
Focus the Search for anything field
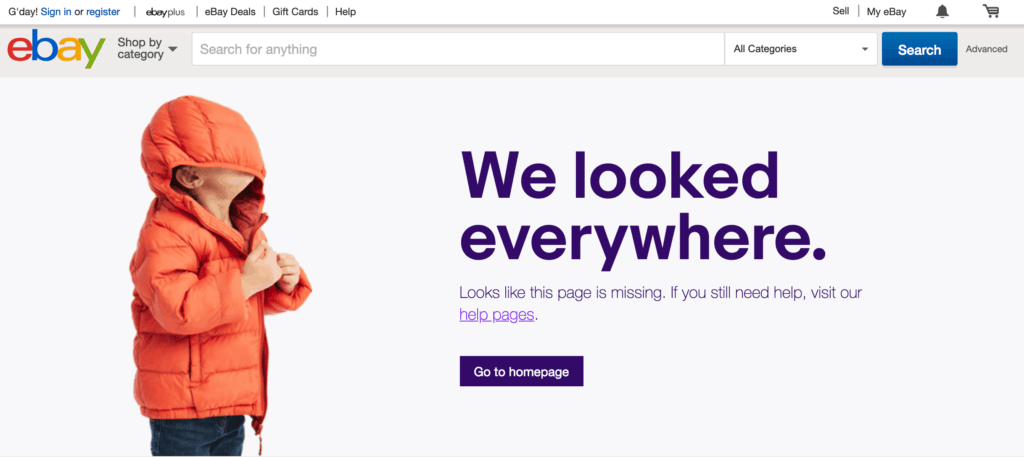[x=457, y=49]
